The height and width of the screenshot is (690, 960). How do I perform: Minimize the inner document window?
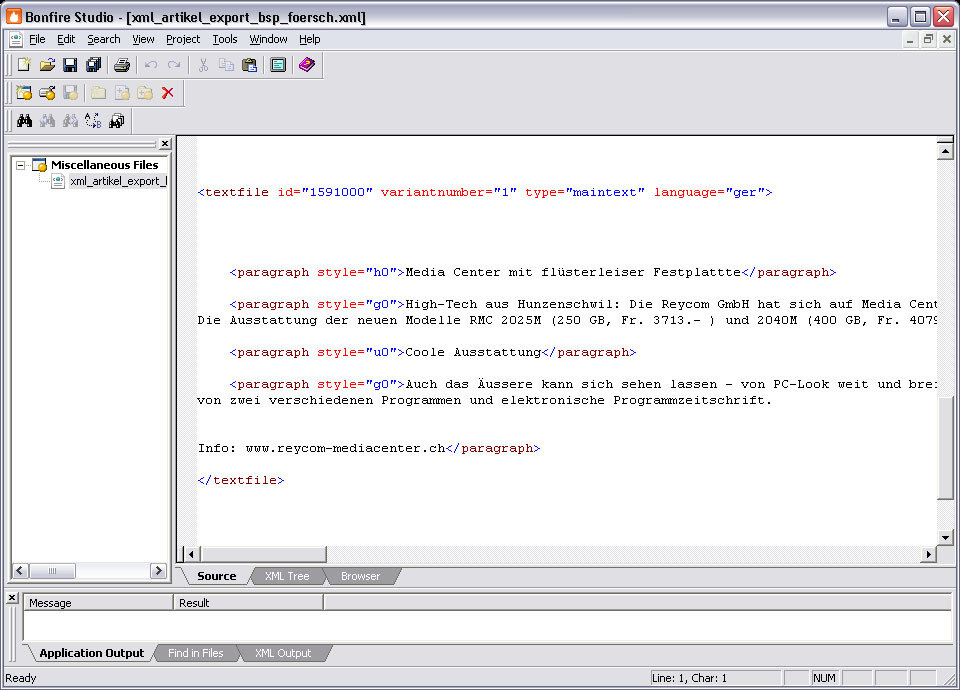(910, 39)
